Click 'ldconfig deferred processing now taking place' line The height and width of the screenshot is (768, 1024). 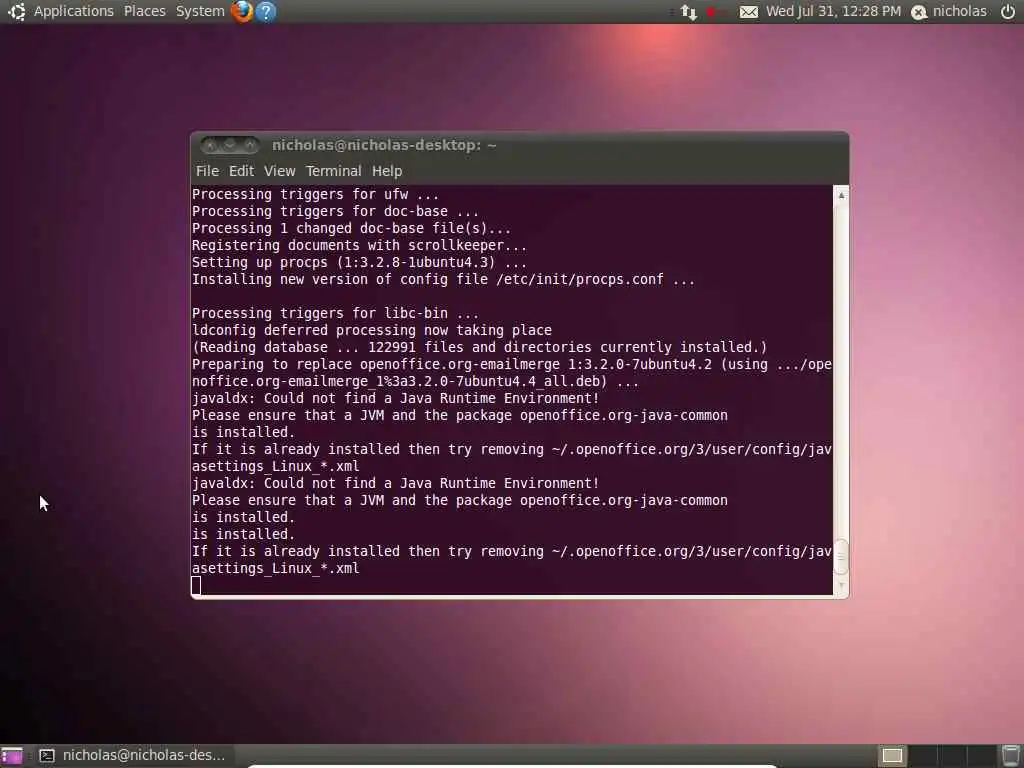pos(372,330)
